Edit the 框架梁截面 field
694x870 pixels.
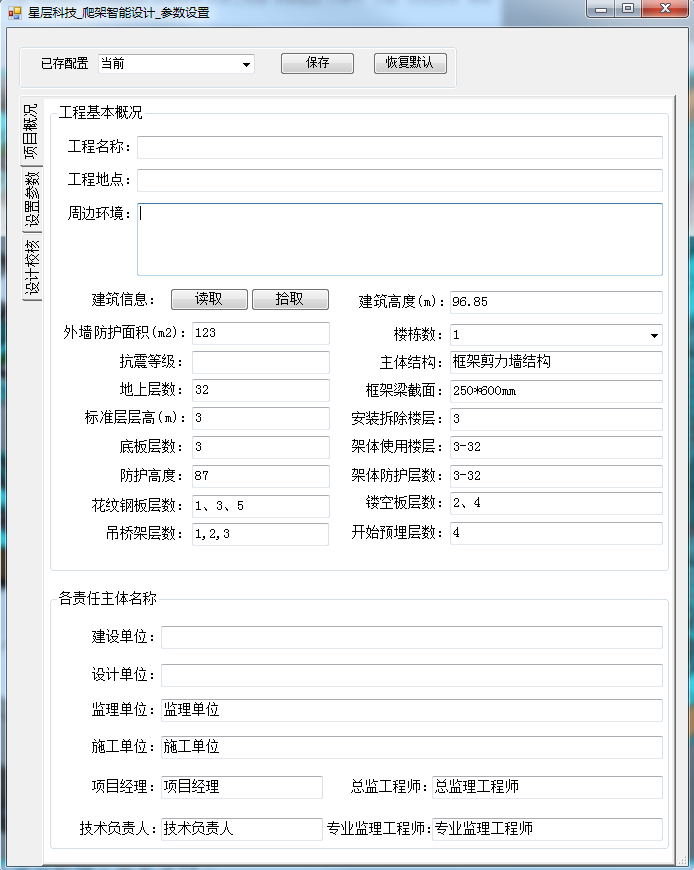(555, 391)
